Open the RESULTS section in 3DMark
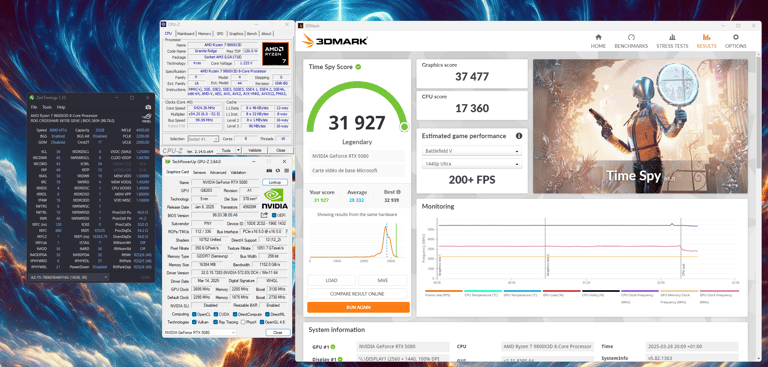 706,41
